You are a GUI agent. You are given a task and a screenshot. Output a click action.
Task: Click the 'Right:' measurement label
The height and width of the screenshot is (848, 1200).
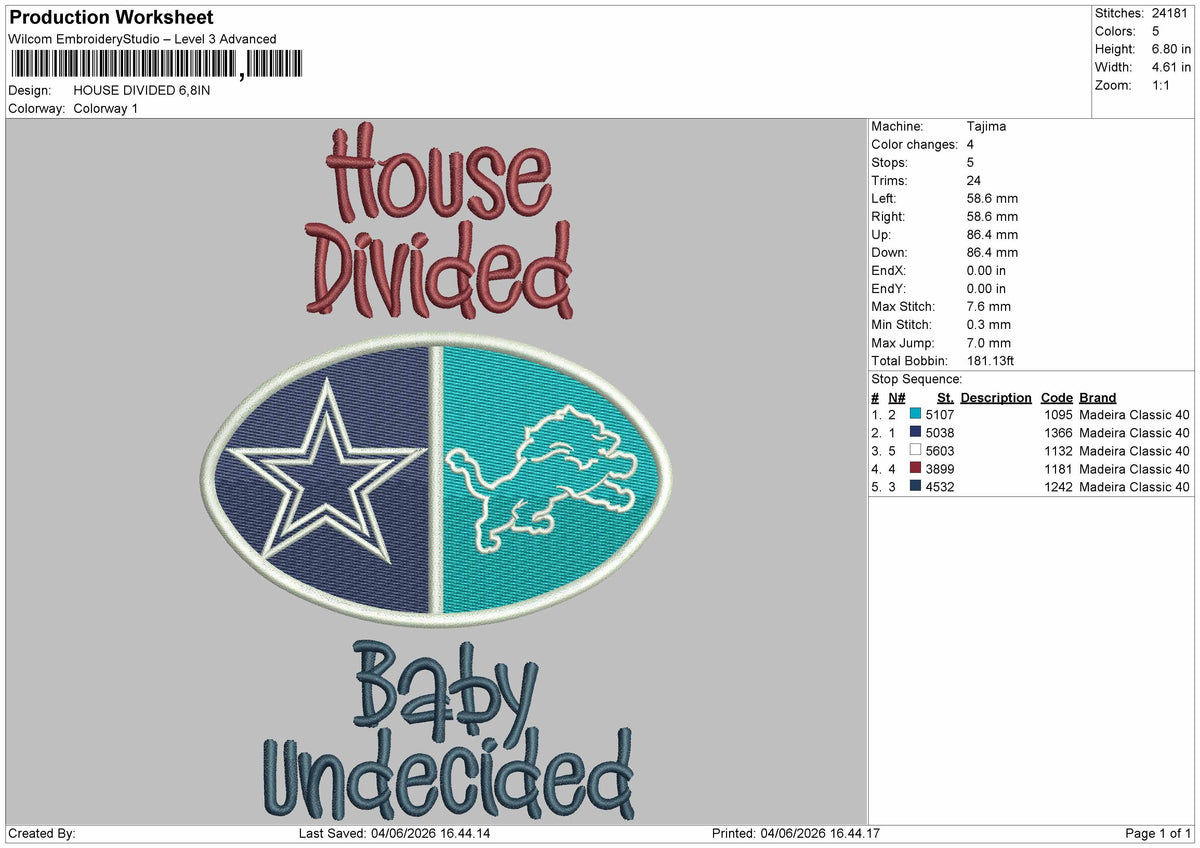(888, 217)
